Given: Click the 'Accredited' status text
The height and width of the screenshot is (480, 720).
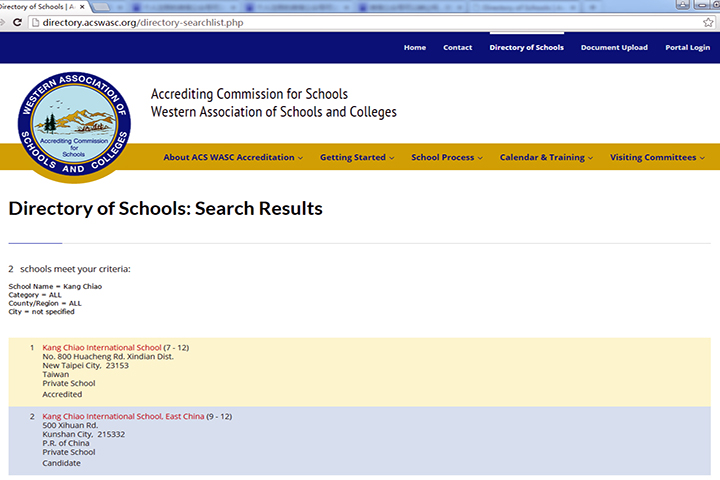Looking at the screenshot, I should 62,395.
